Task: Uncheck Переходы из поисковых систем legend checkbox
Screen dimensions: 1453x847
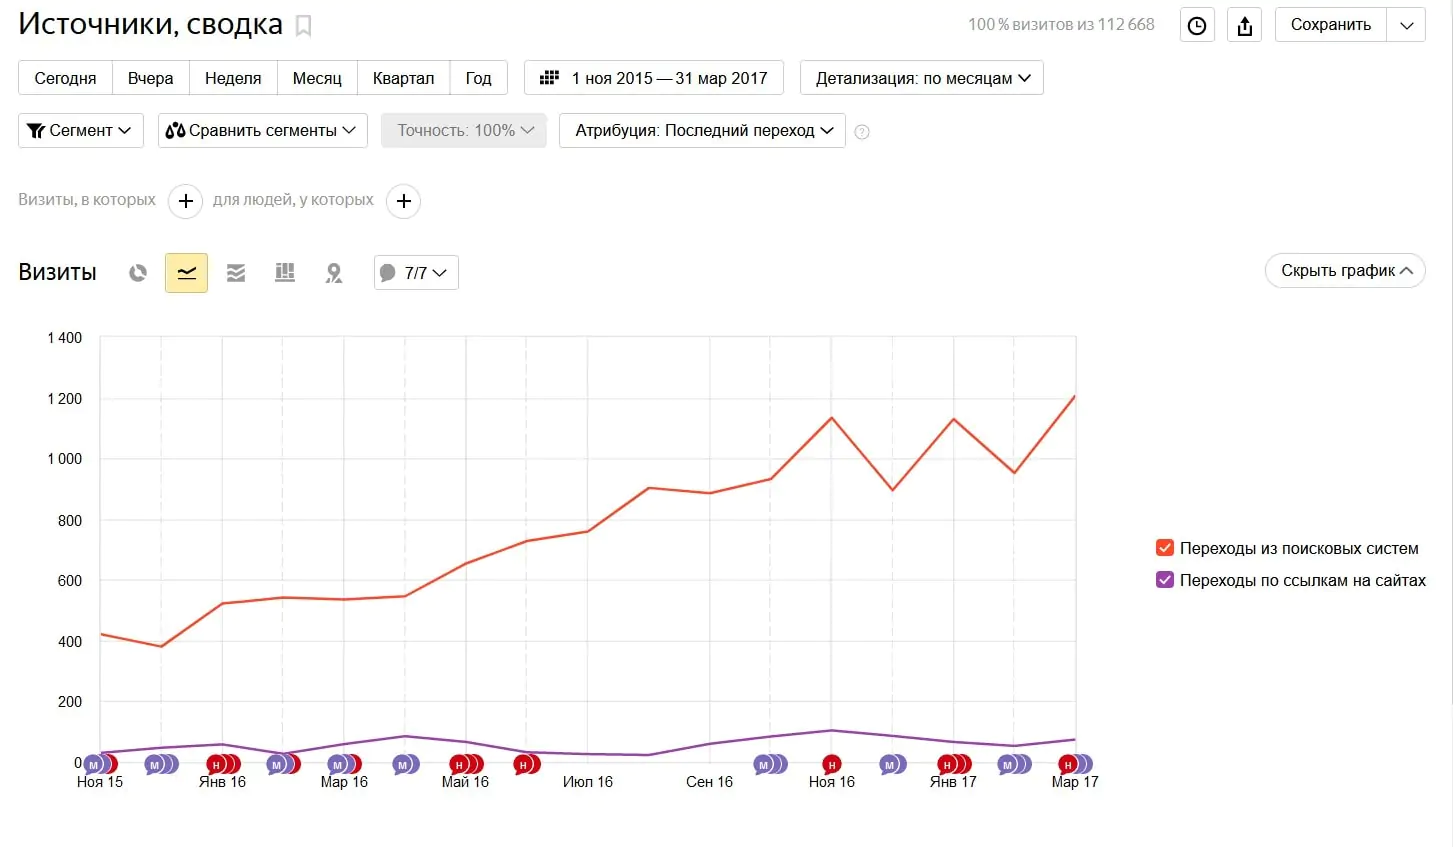Action: (1164, 548)
